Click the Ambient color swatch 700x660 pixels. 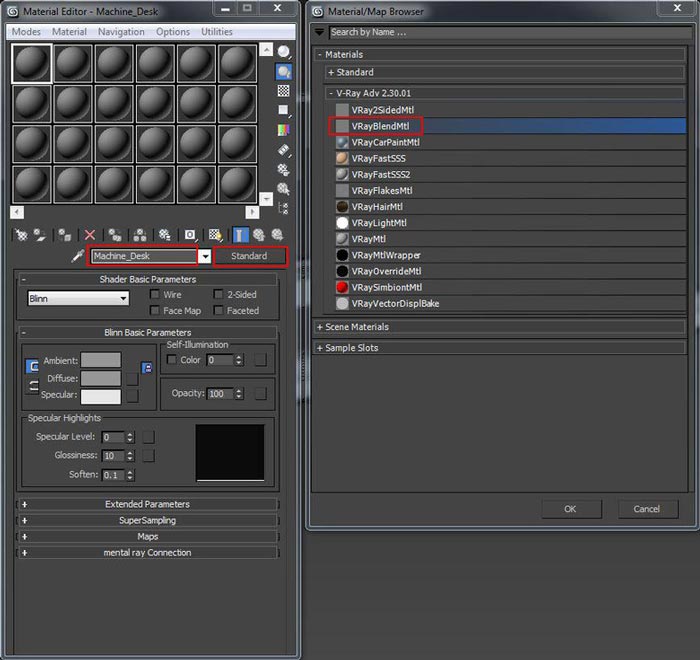point(101,359)
